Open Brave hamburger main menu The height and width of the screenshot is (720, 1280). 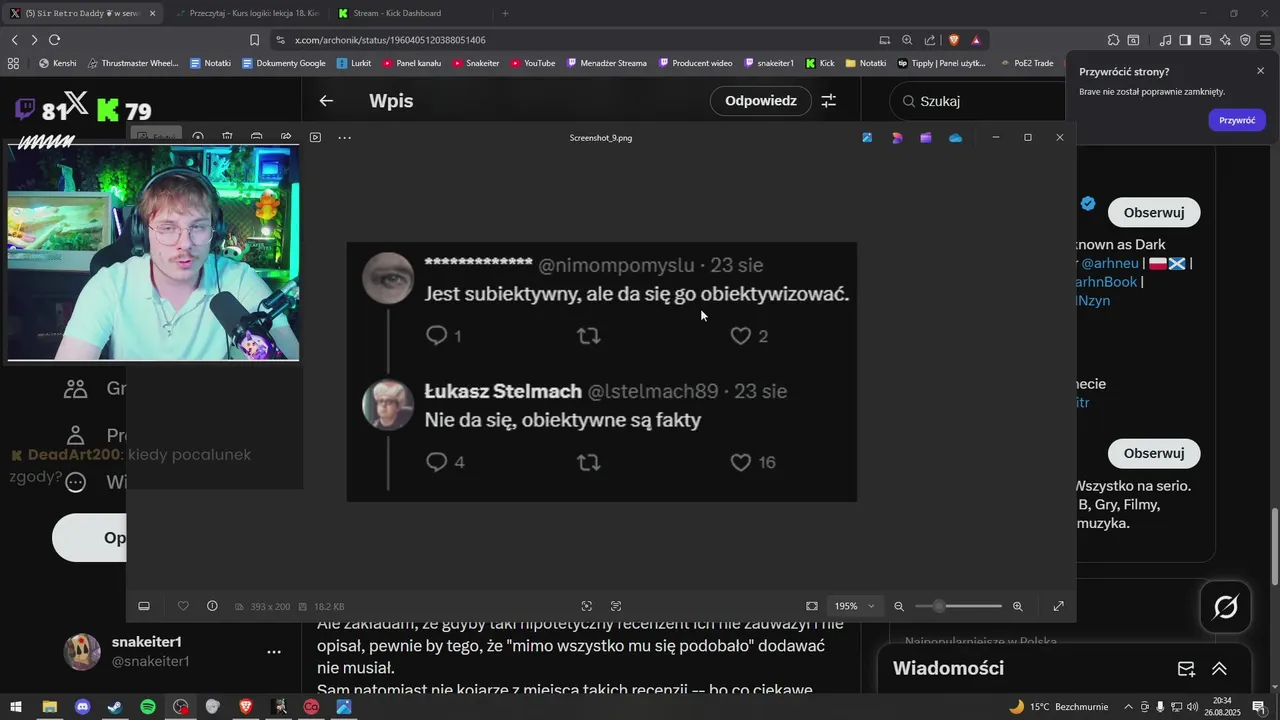1265,40
